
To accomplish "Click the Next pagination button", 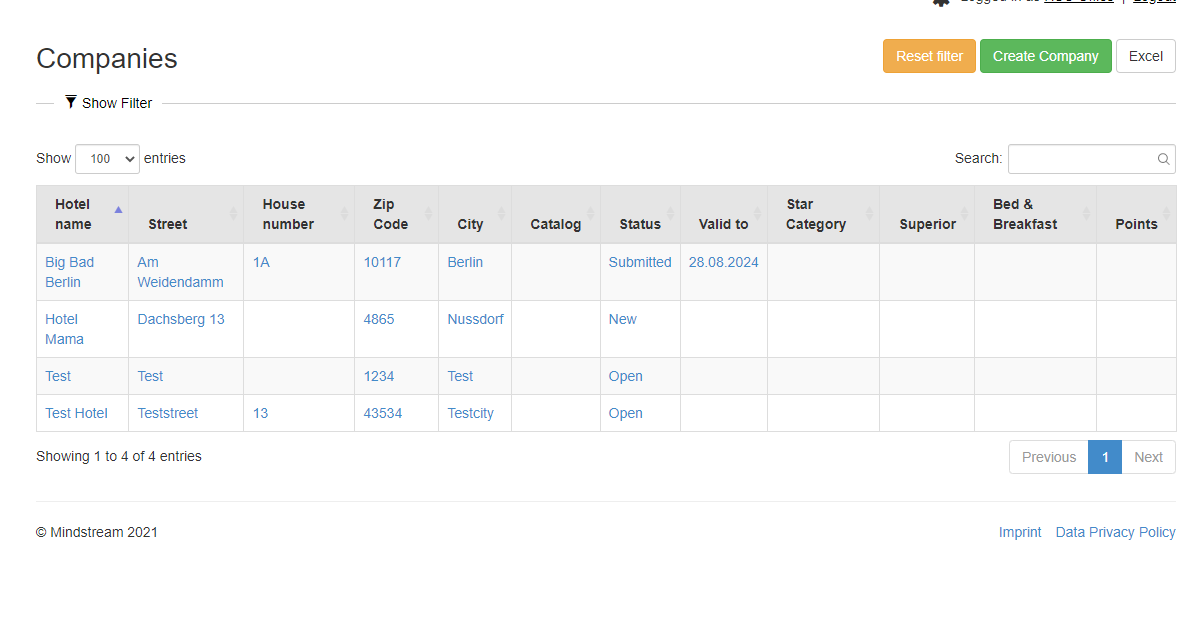I will [1148, 457].
